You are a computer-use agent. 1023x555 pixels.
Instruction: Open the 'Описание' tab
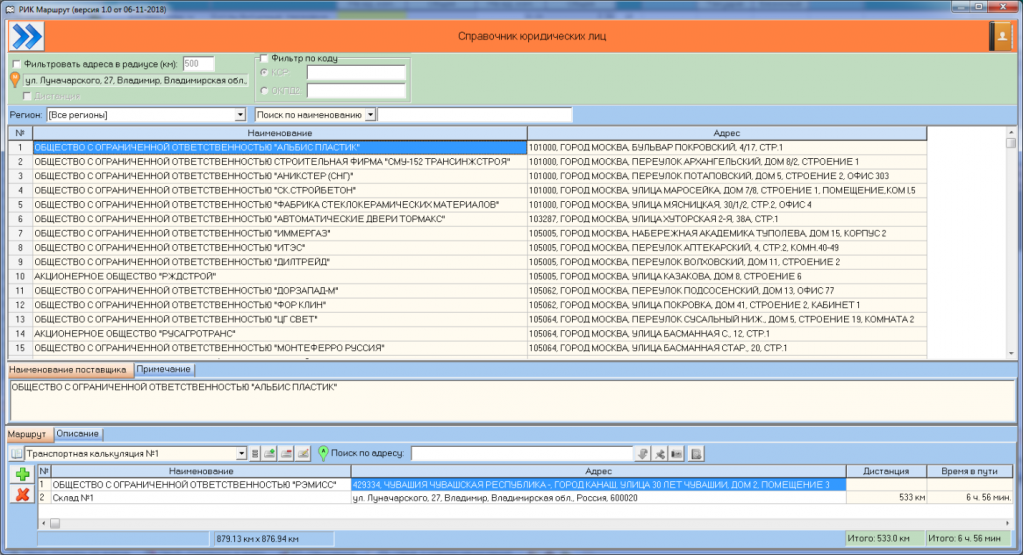click(77, 433)
